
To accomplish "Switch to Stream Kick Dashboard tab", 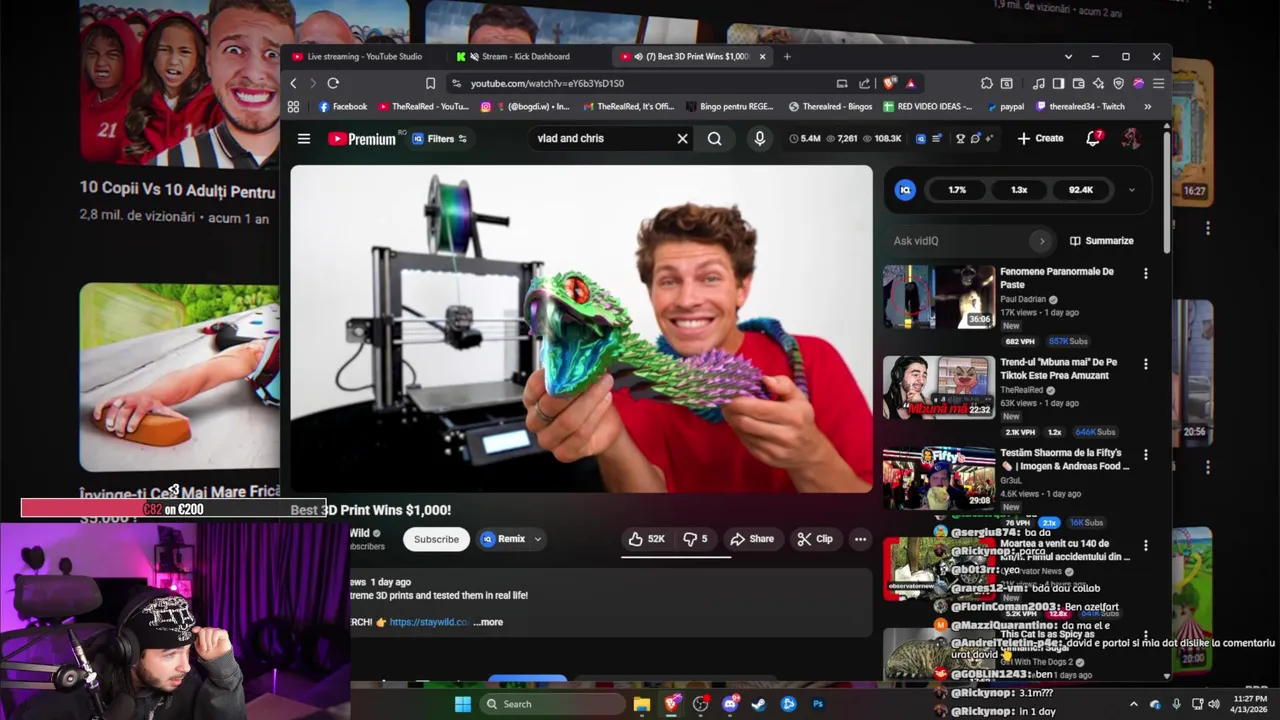I will point(520,57).
